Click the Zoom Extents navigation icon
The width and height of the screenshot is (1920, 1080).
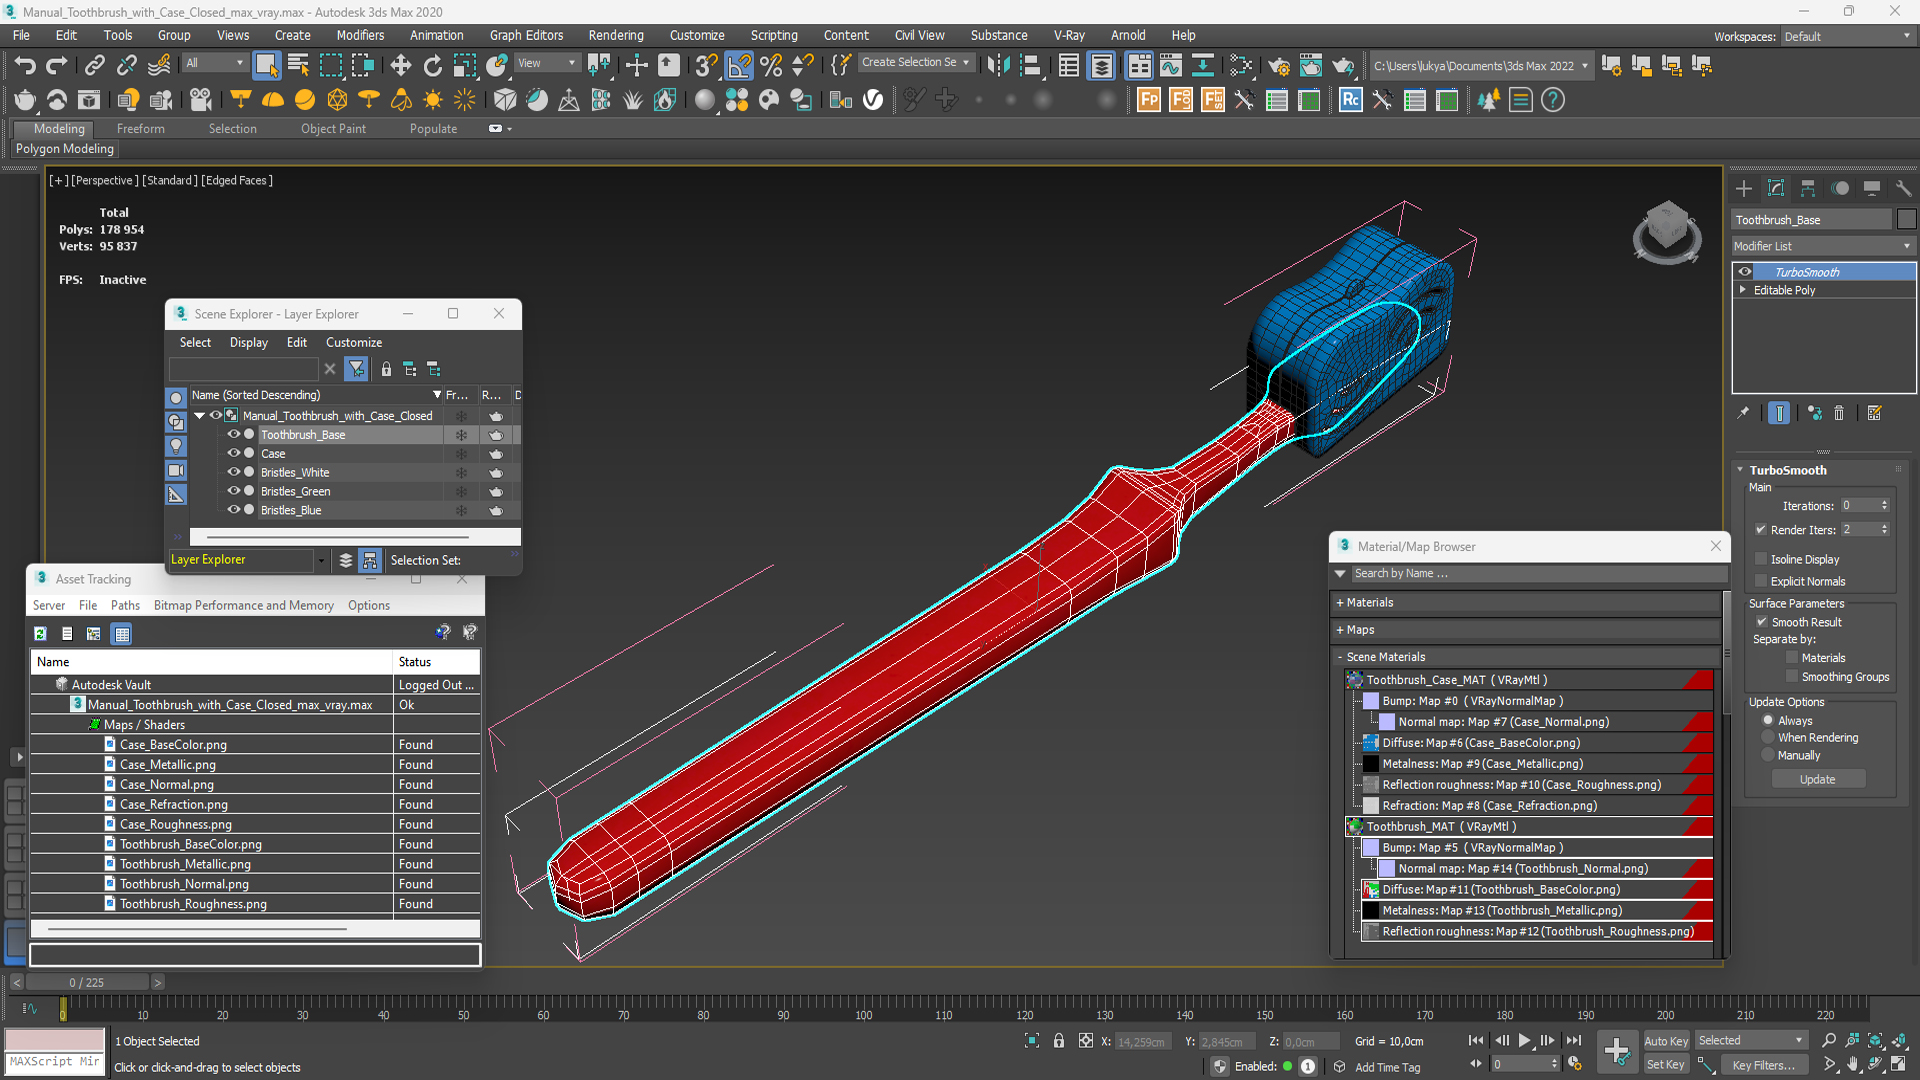pyautogui.click(x=1875, y=1041)
